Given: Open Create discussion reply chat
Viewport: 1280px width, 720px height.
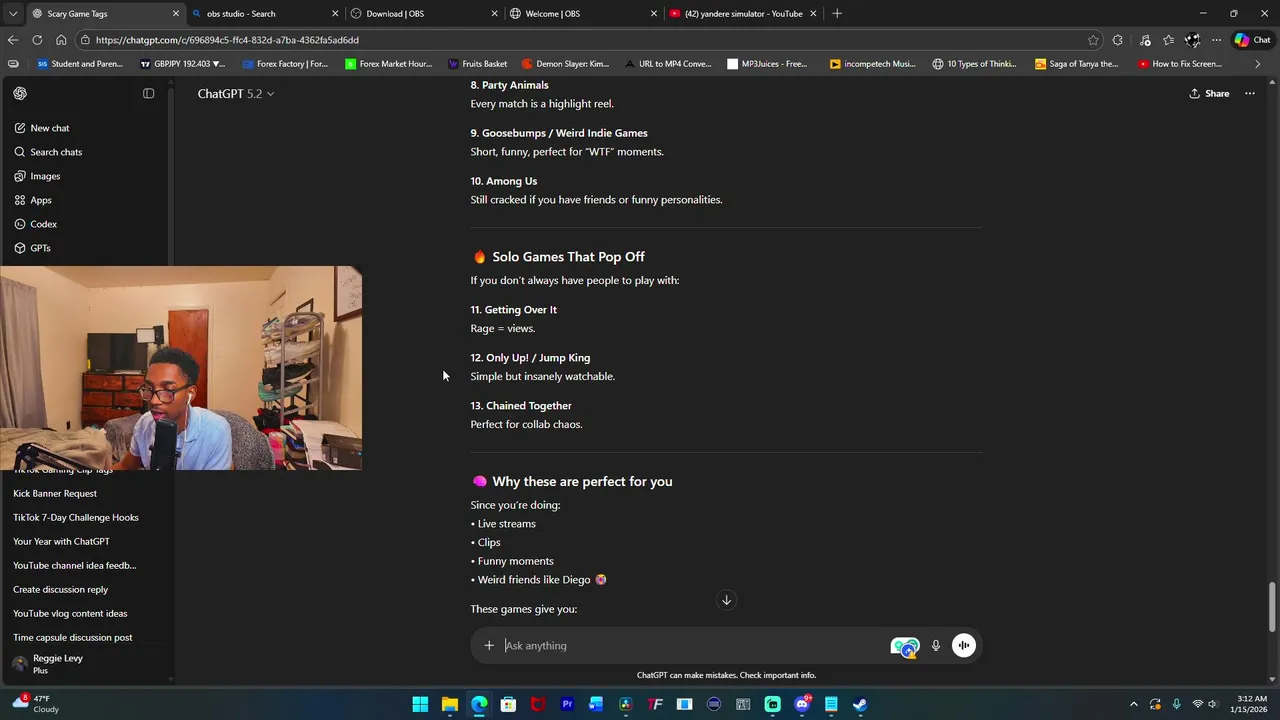Looking at the screenshot, I should 60,589.
